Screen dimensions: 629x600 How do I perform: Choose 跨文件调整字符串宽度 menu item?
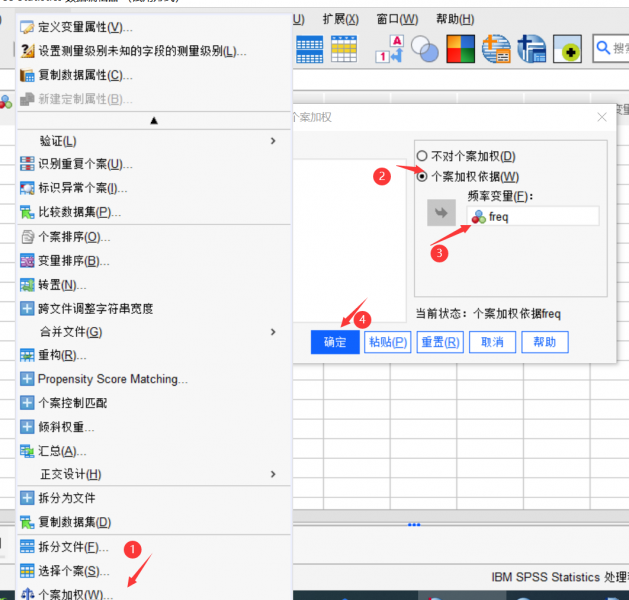pos(154,308)
